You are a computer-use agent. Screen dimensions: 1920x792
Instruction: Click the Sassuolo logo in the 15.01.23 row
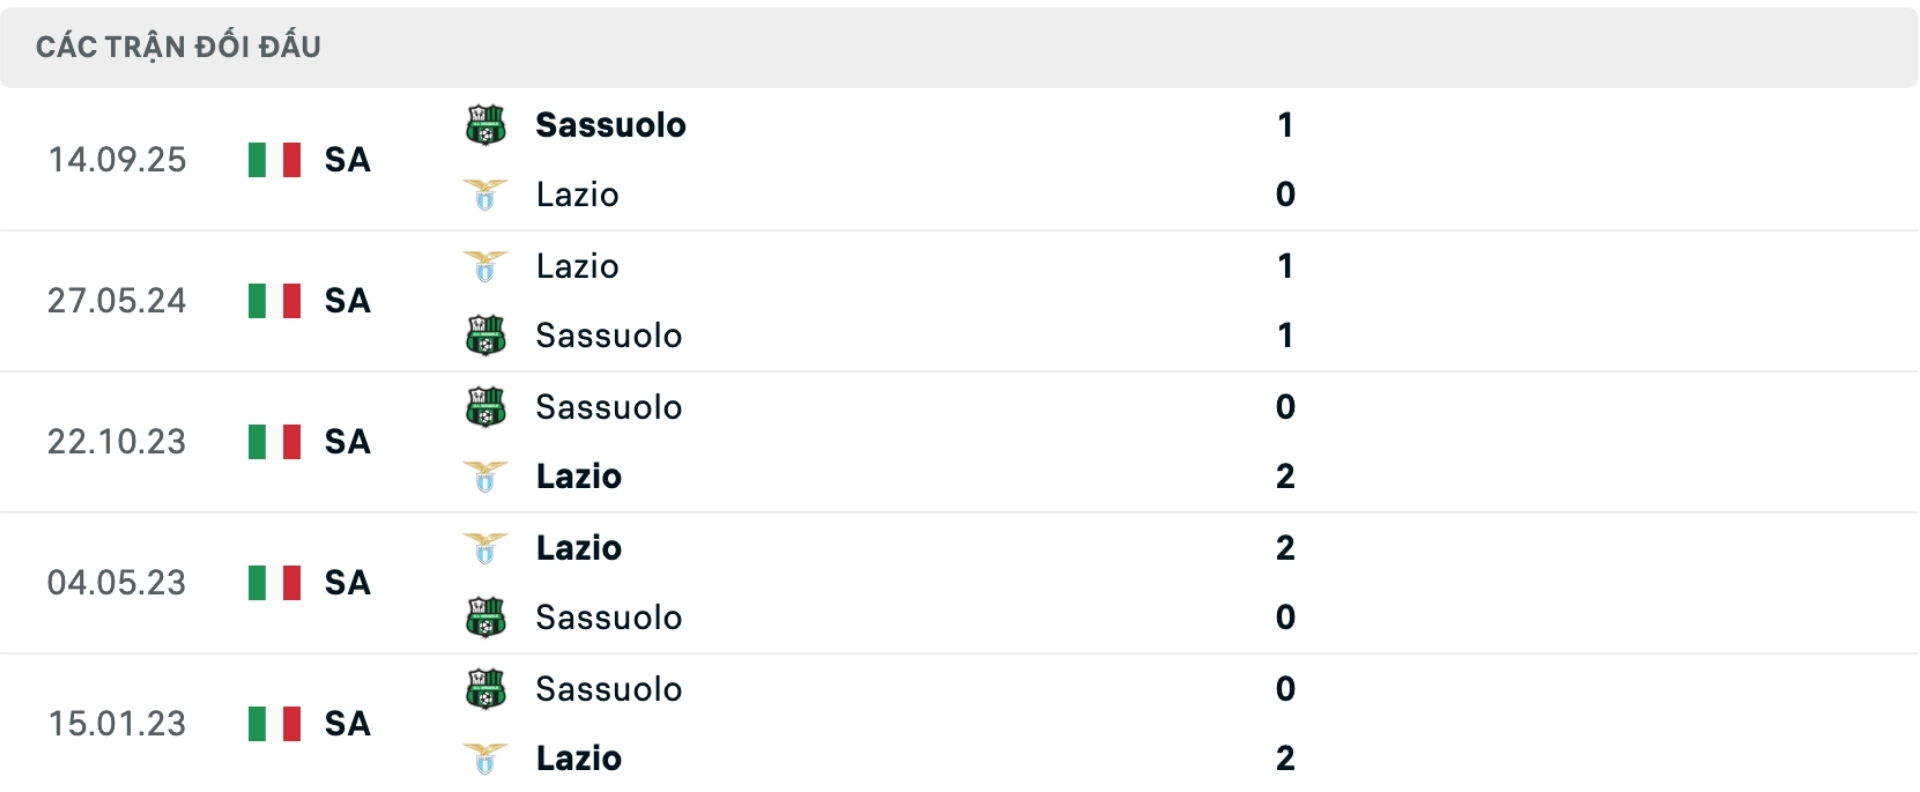pos(487,688)
